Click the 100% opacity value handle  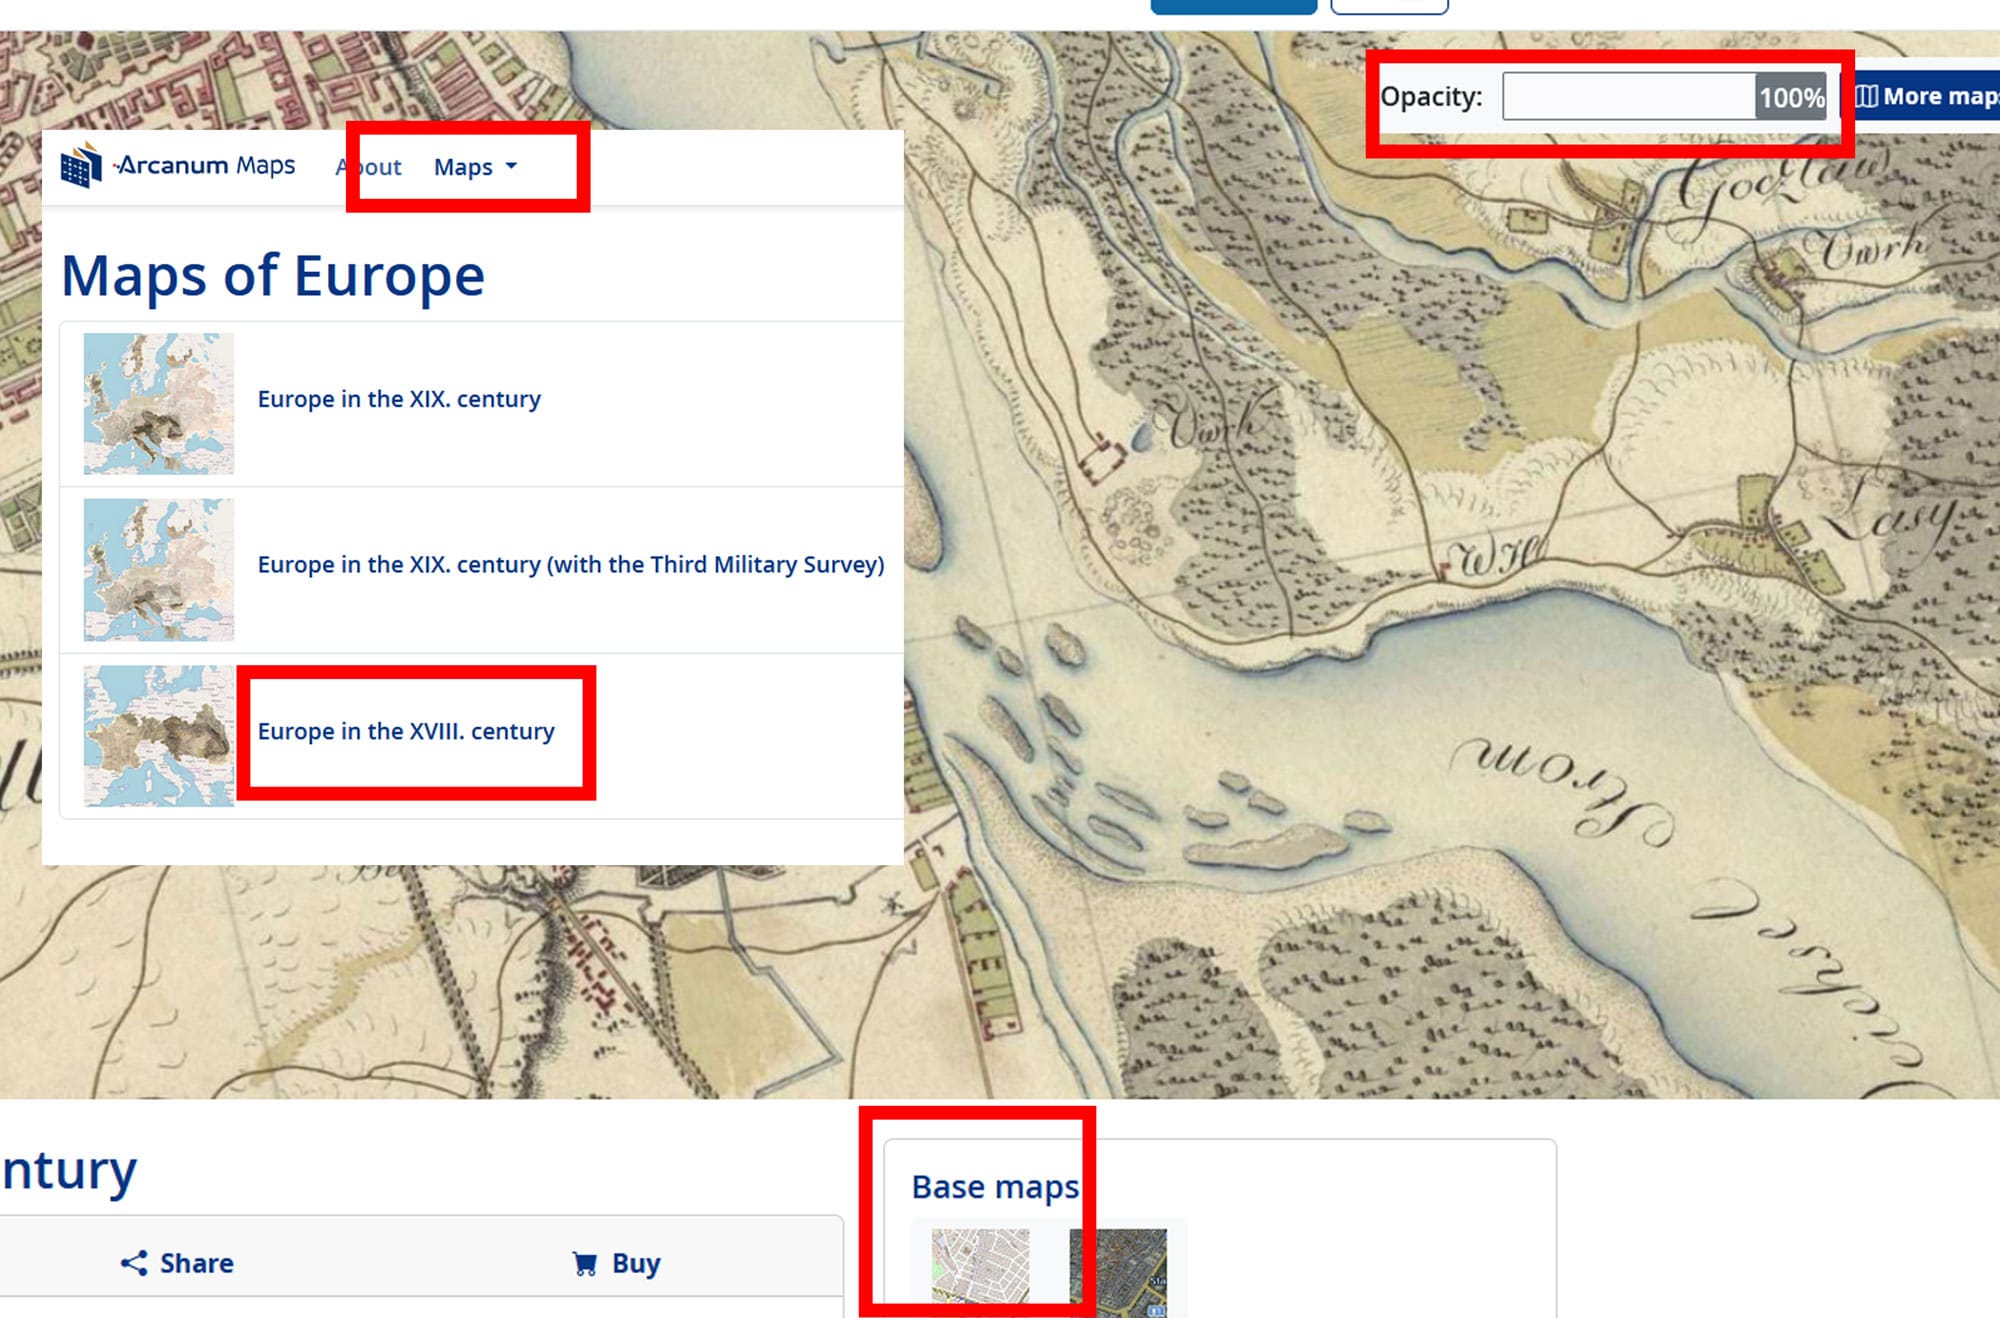pyautogui.click(x=1791, y=97)
